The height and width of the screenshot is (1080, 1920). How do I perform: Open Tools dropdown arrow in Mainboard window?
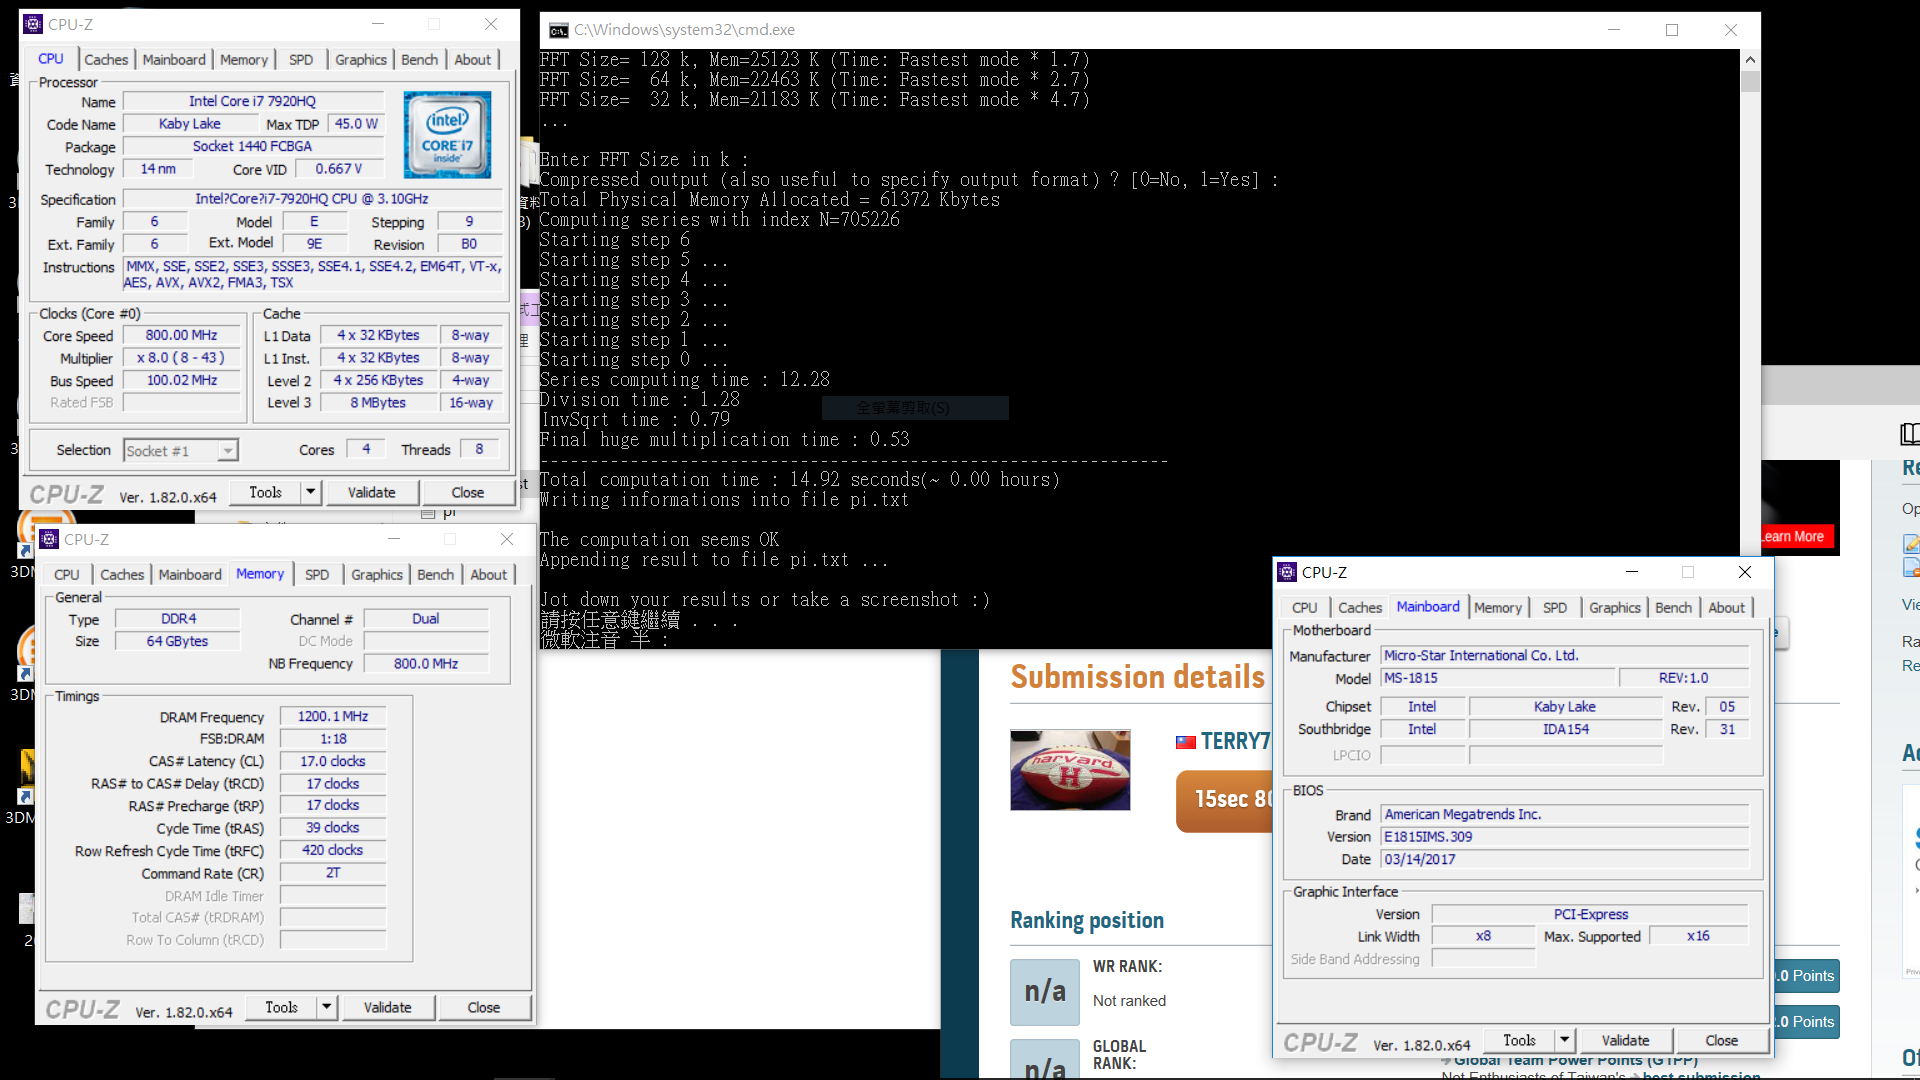pos(1564,1040)
